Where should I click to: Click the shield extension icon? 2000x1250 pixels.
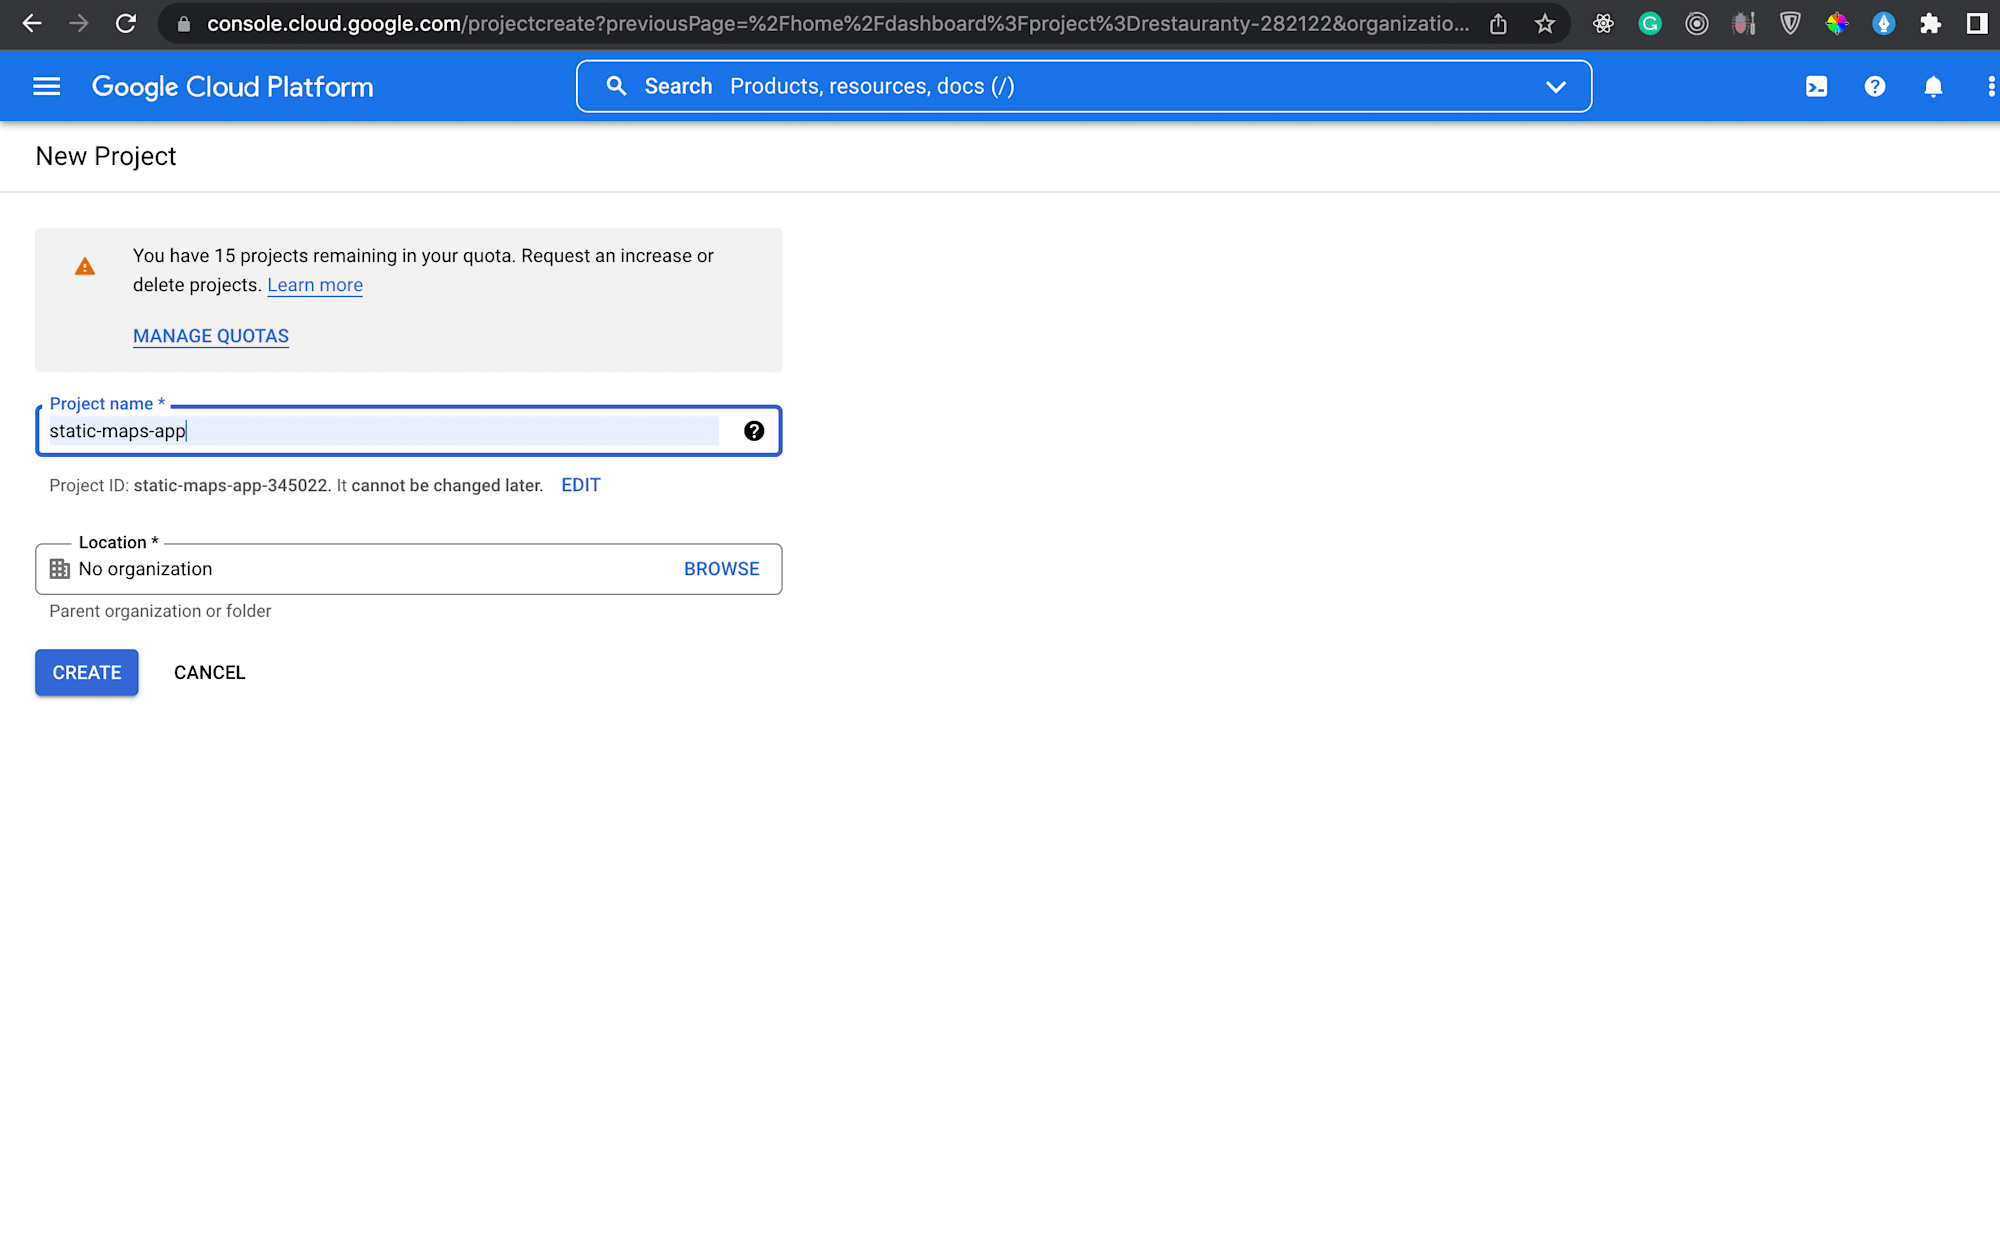1791,24
